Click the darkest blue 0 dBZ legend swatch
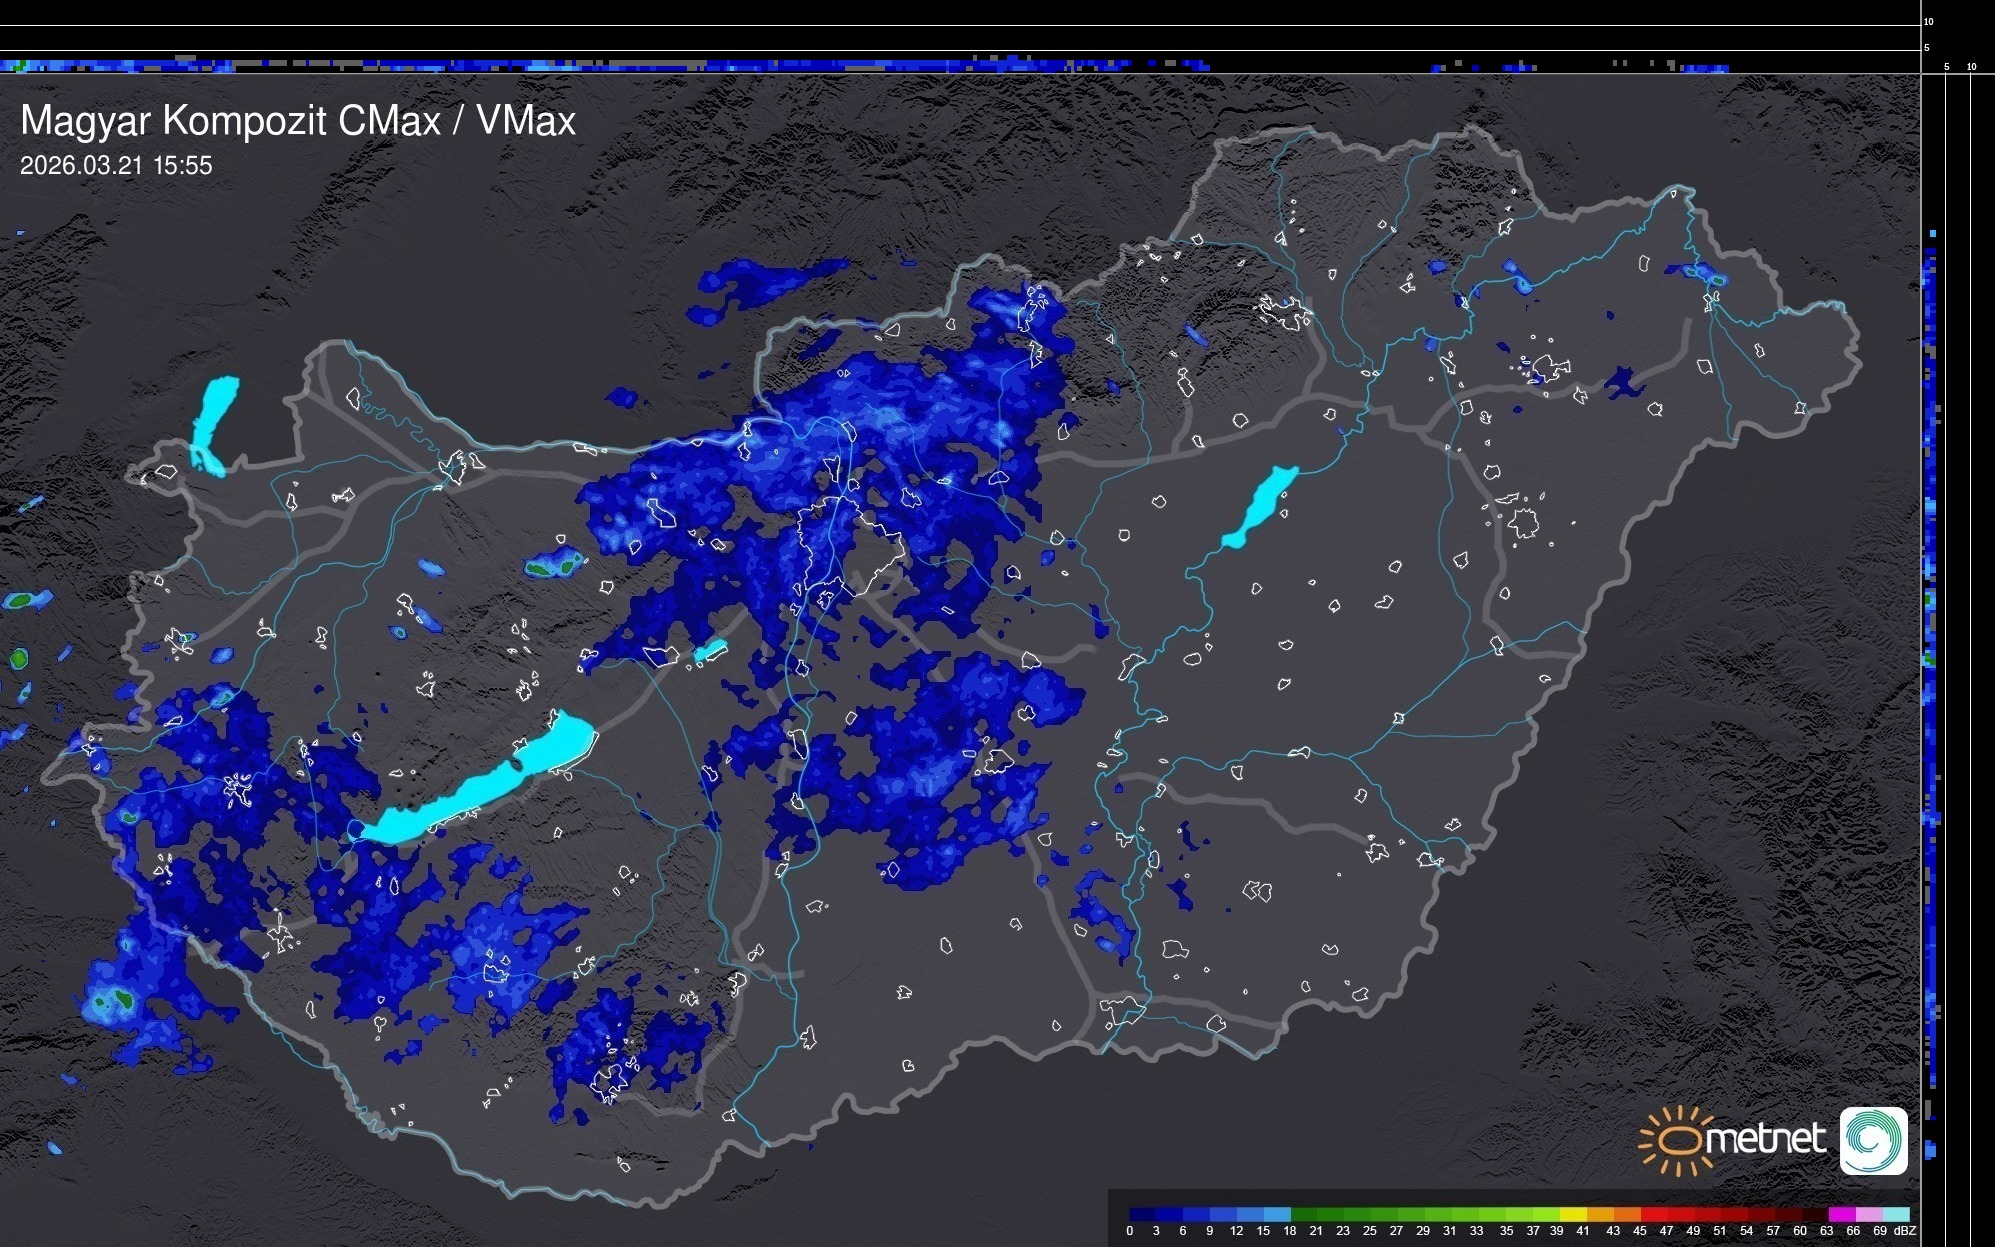 tap(1143, 1215)
